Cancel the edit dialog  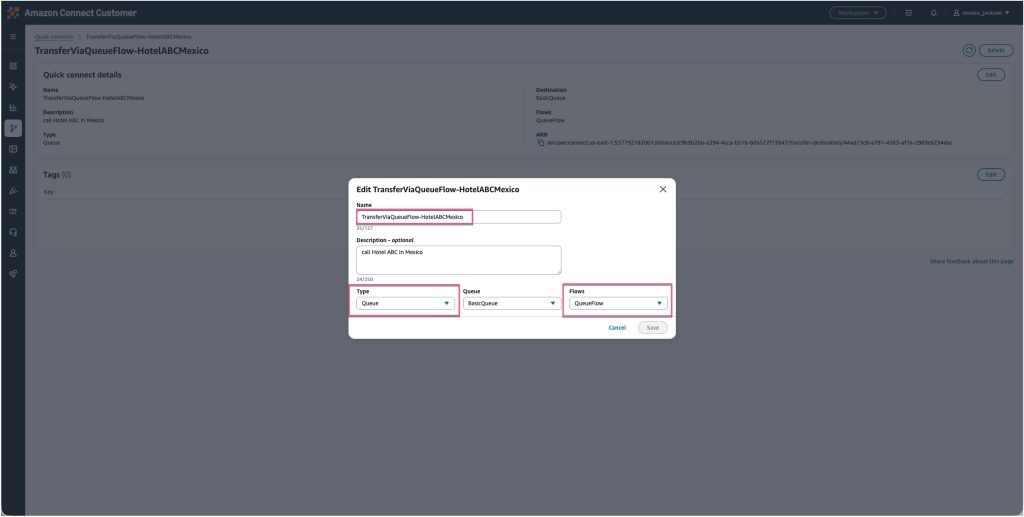[x=617, y=328]
